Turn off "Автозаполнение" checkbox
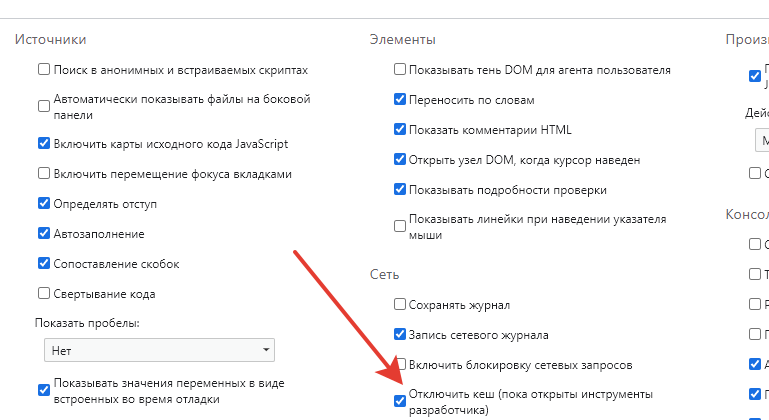The width and height of the screenshot is (769, 420). click(x=44, y=234)
